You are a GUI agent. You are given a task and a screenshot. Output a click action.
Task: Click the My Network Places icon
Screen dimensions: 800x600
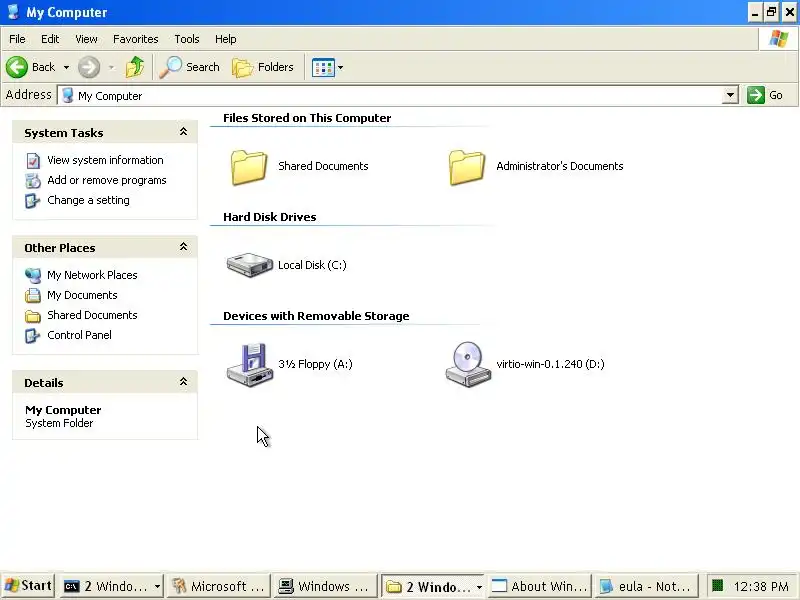(x=33, y=276)
